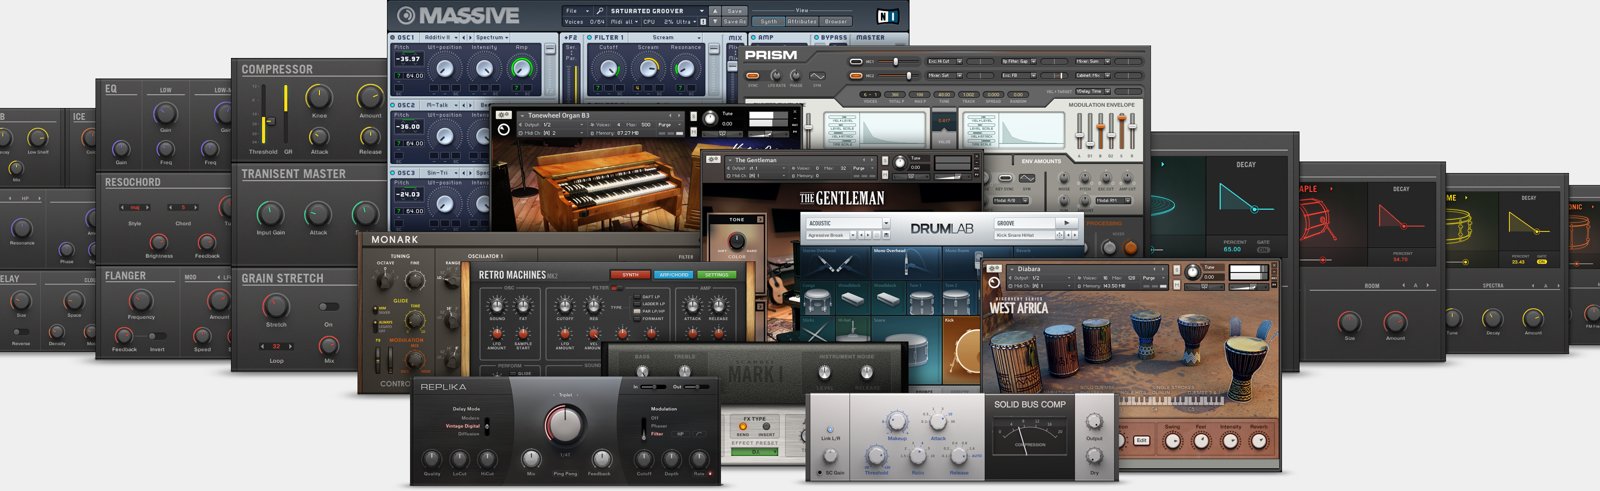Open the Browser view in Massive
This screenshot has height=491, width=1600.
pos(836,21)
